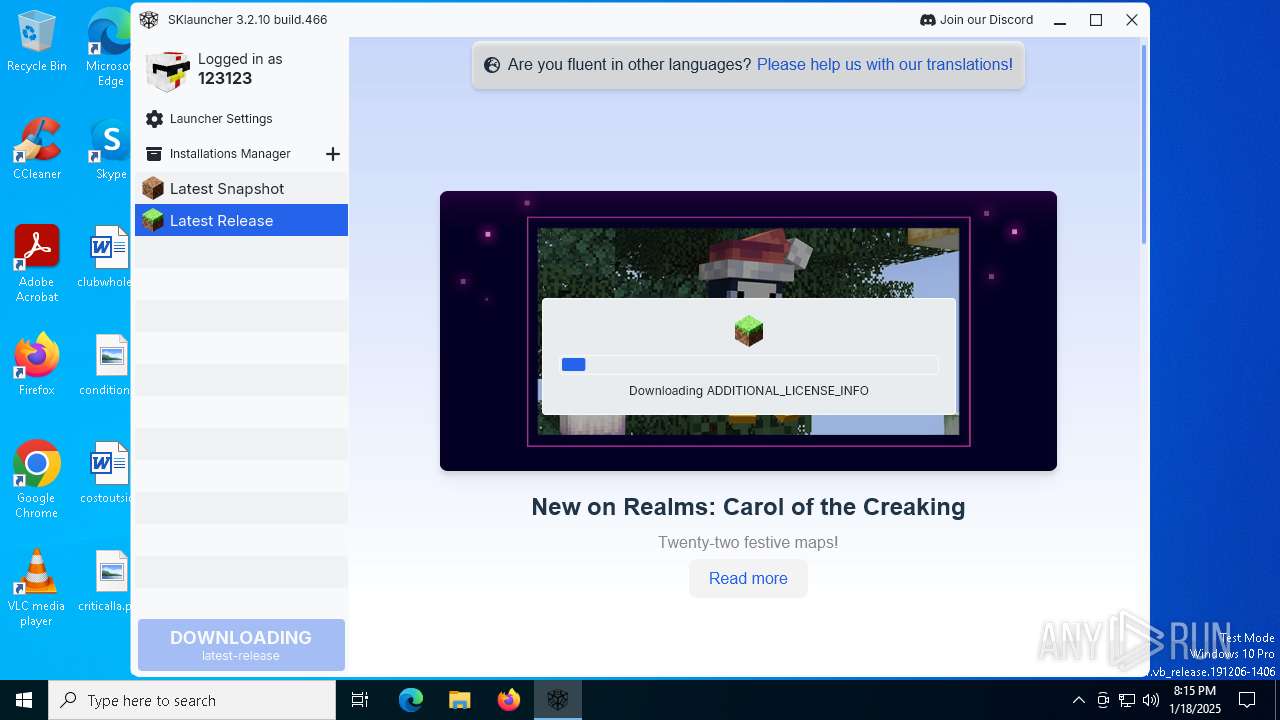Image resolution: width=1280 pixels, height=720 pixels.
Task: Open Adobe Acrobat desktop shortcut
Action: 37,264
